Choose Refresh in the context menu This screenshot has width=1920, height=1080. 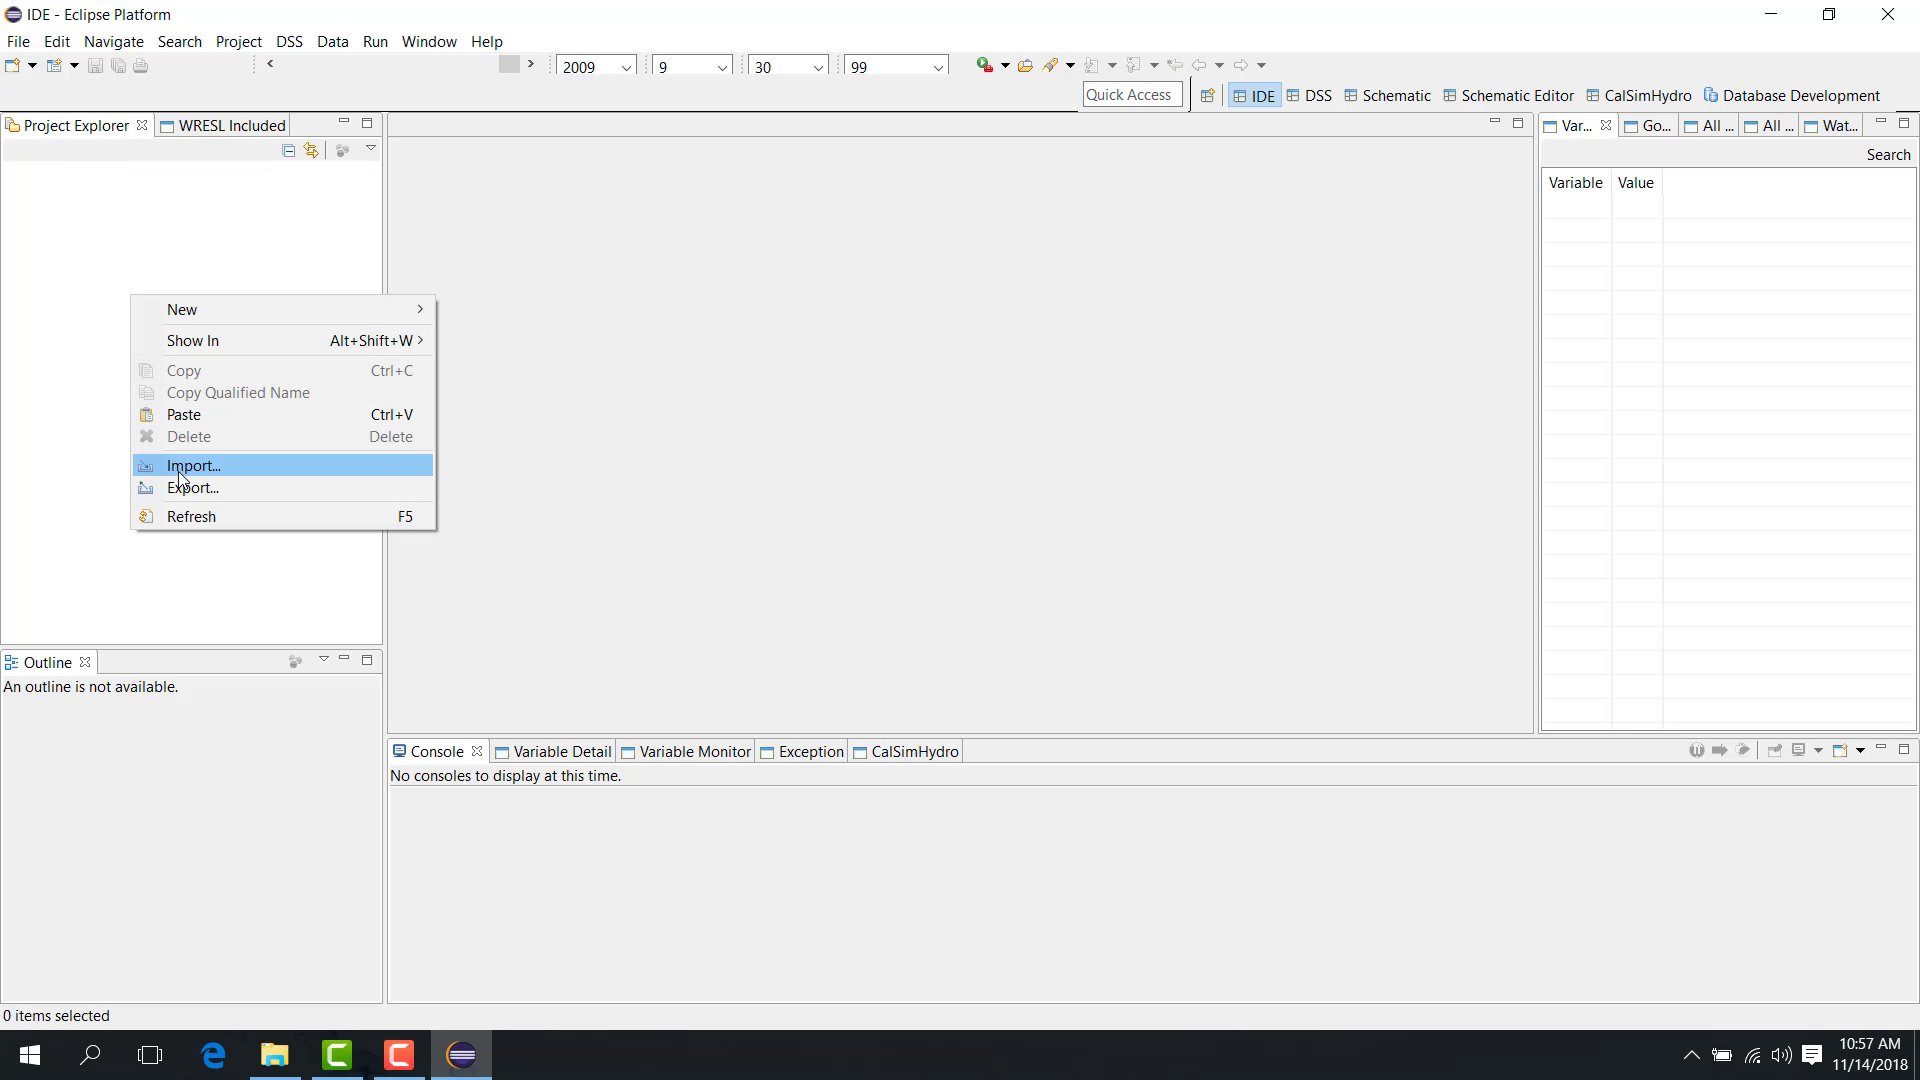click(283, 517)
